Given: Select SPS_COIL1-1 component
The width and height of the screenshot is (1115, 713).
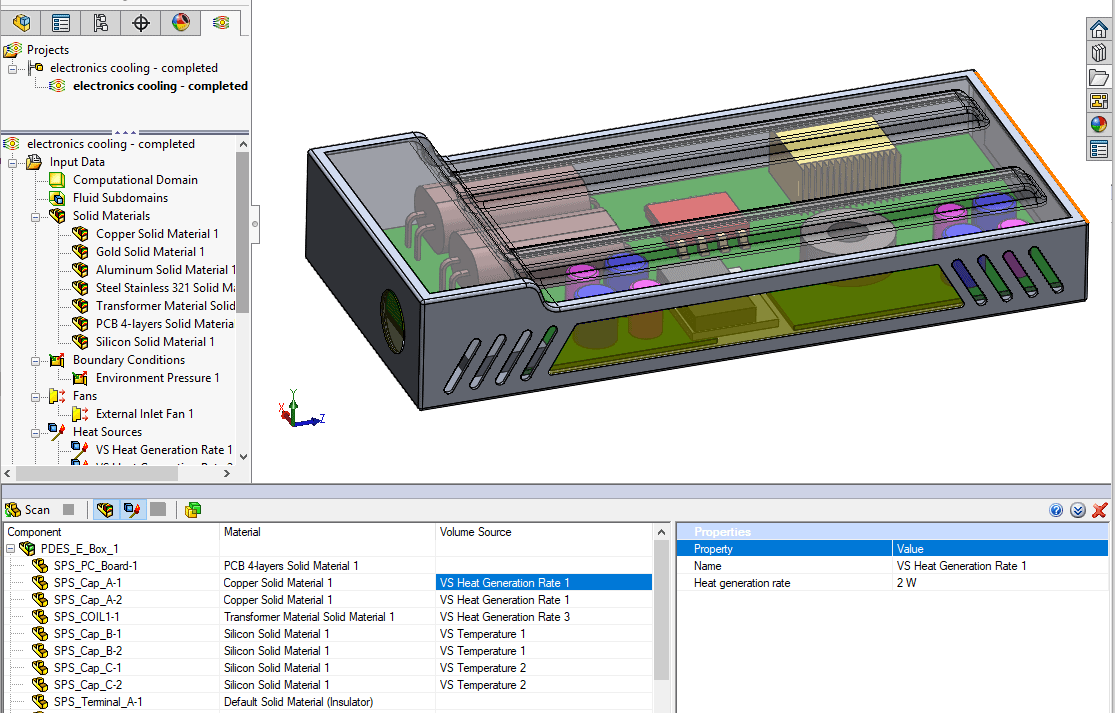Looking at the screenshot, I should point(87,617).
